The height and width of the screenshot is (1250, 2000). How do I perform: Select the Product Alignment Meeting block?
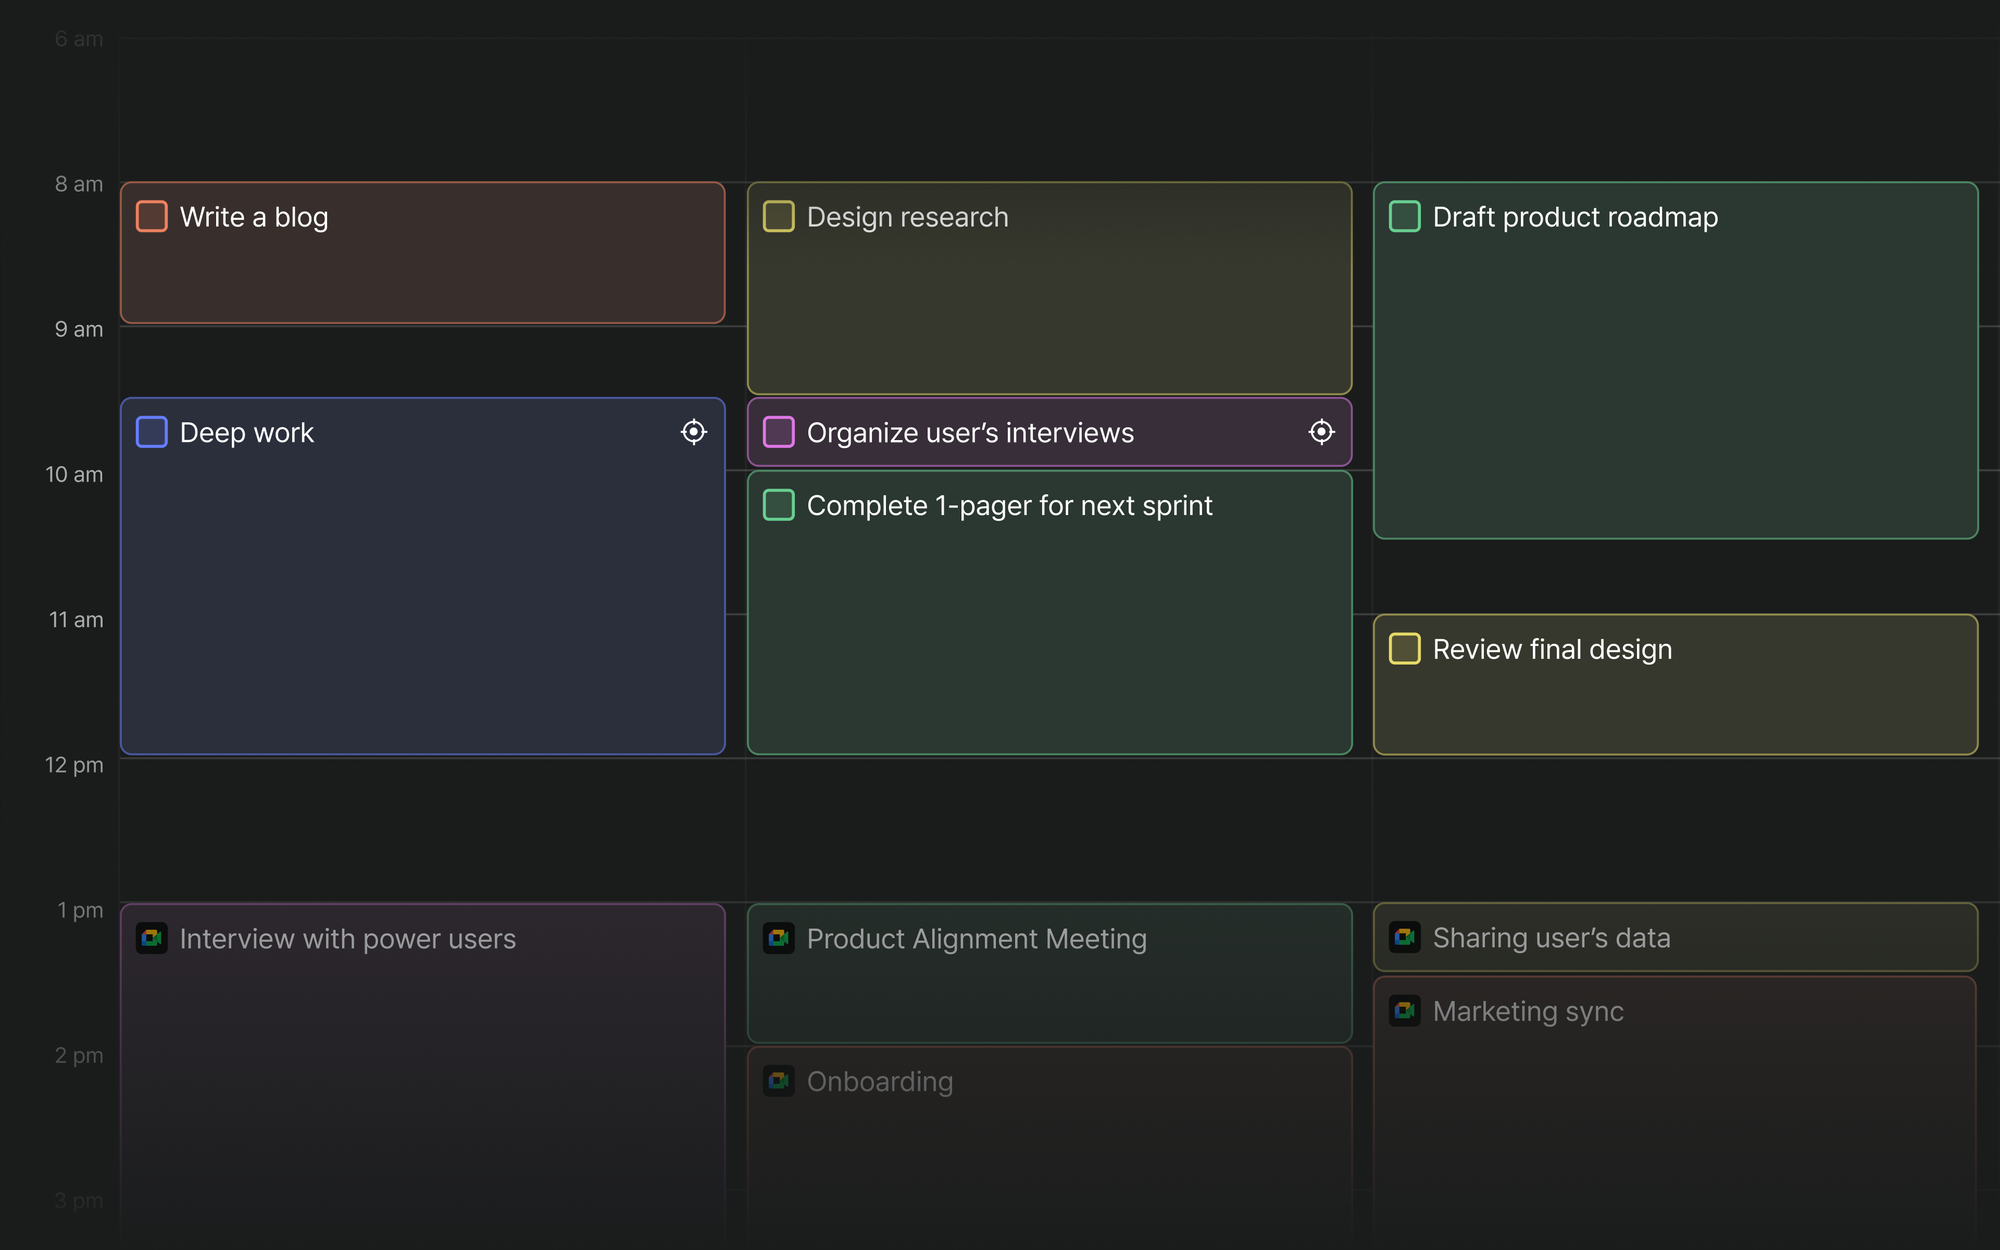click(977, 939)
